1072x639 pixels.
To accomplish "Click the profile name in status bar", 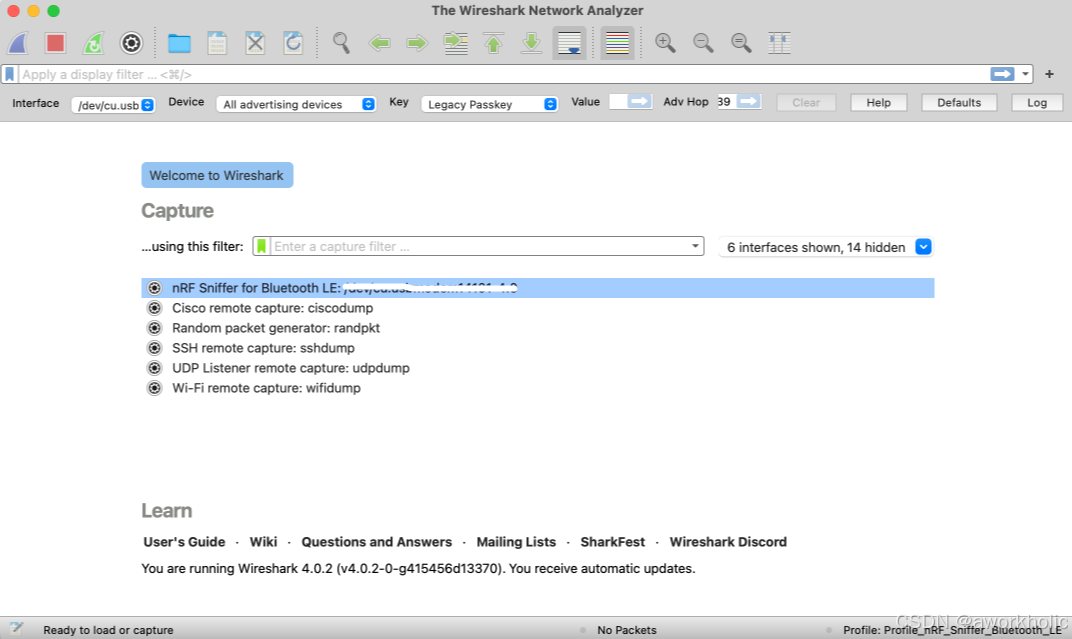I will tap(952, 629).
